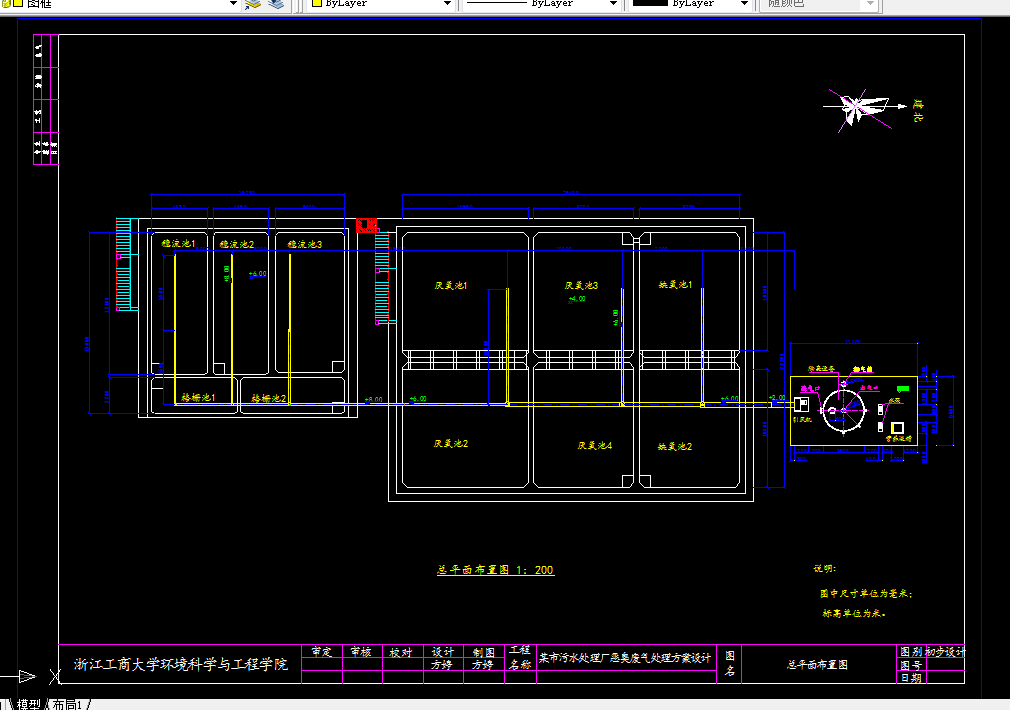Click the yellow layer color swatch
1010x710 pixels.
pos(18,3)
